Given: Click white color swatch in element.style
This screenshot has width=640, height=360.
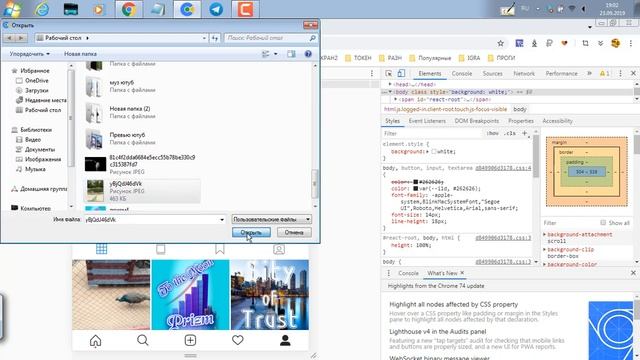Looking at the screenshot, I should pyautogui.click(x=434, y=151).
